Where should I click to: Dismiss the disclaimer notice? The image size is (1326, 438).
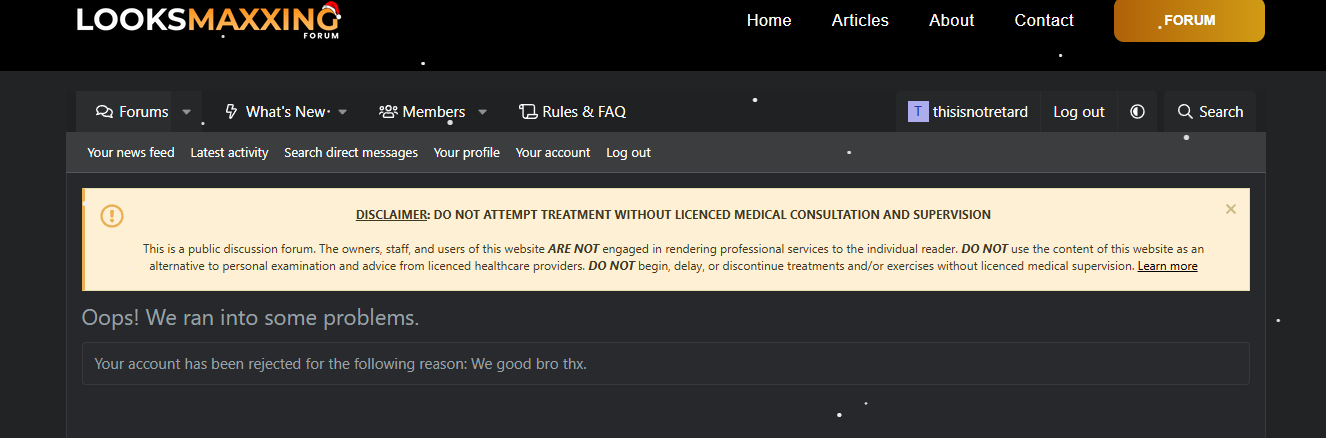pos(1230,209)
